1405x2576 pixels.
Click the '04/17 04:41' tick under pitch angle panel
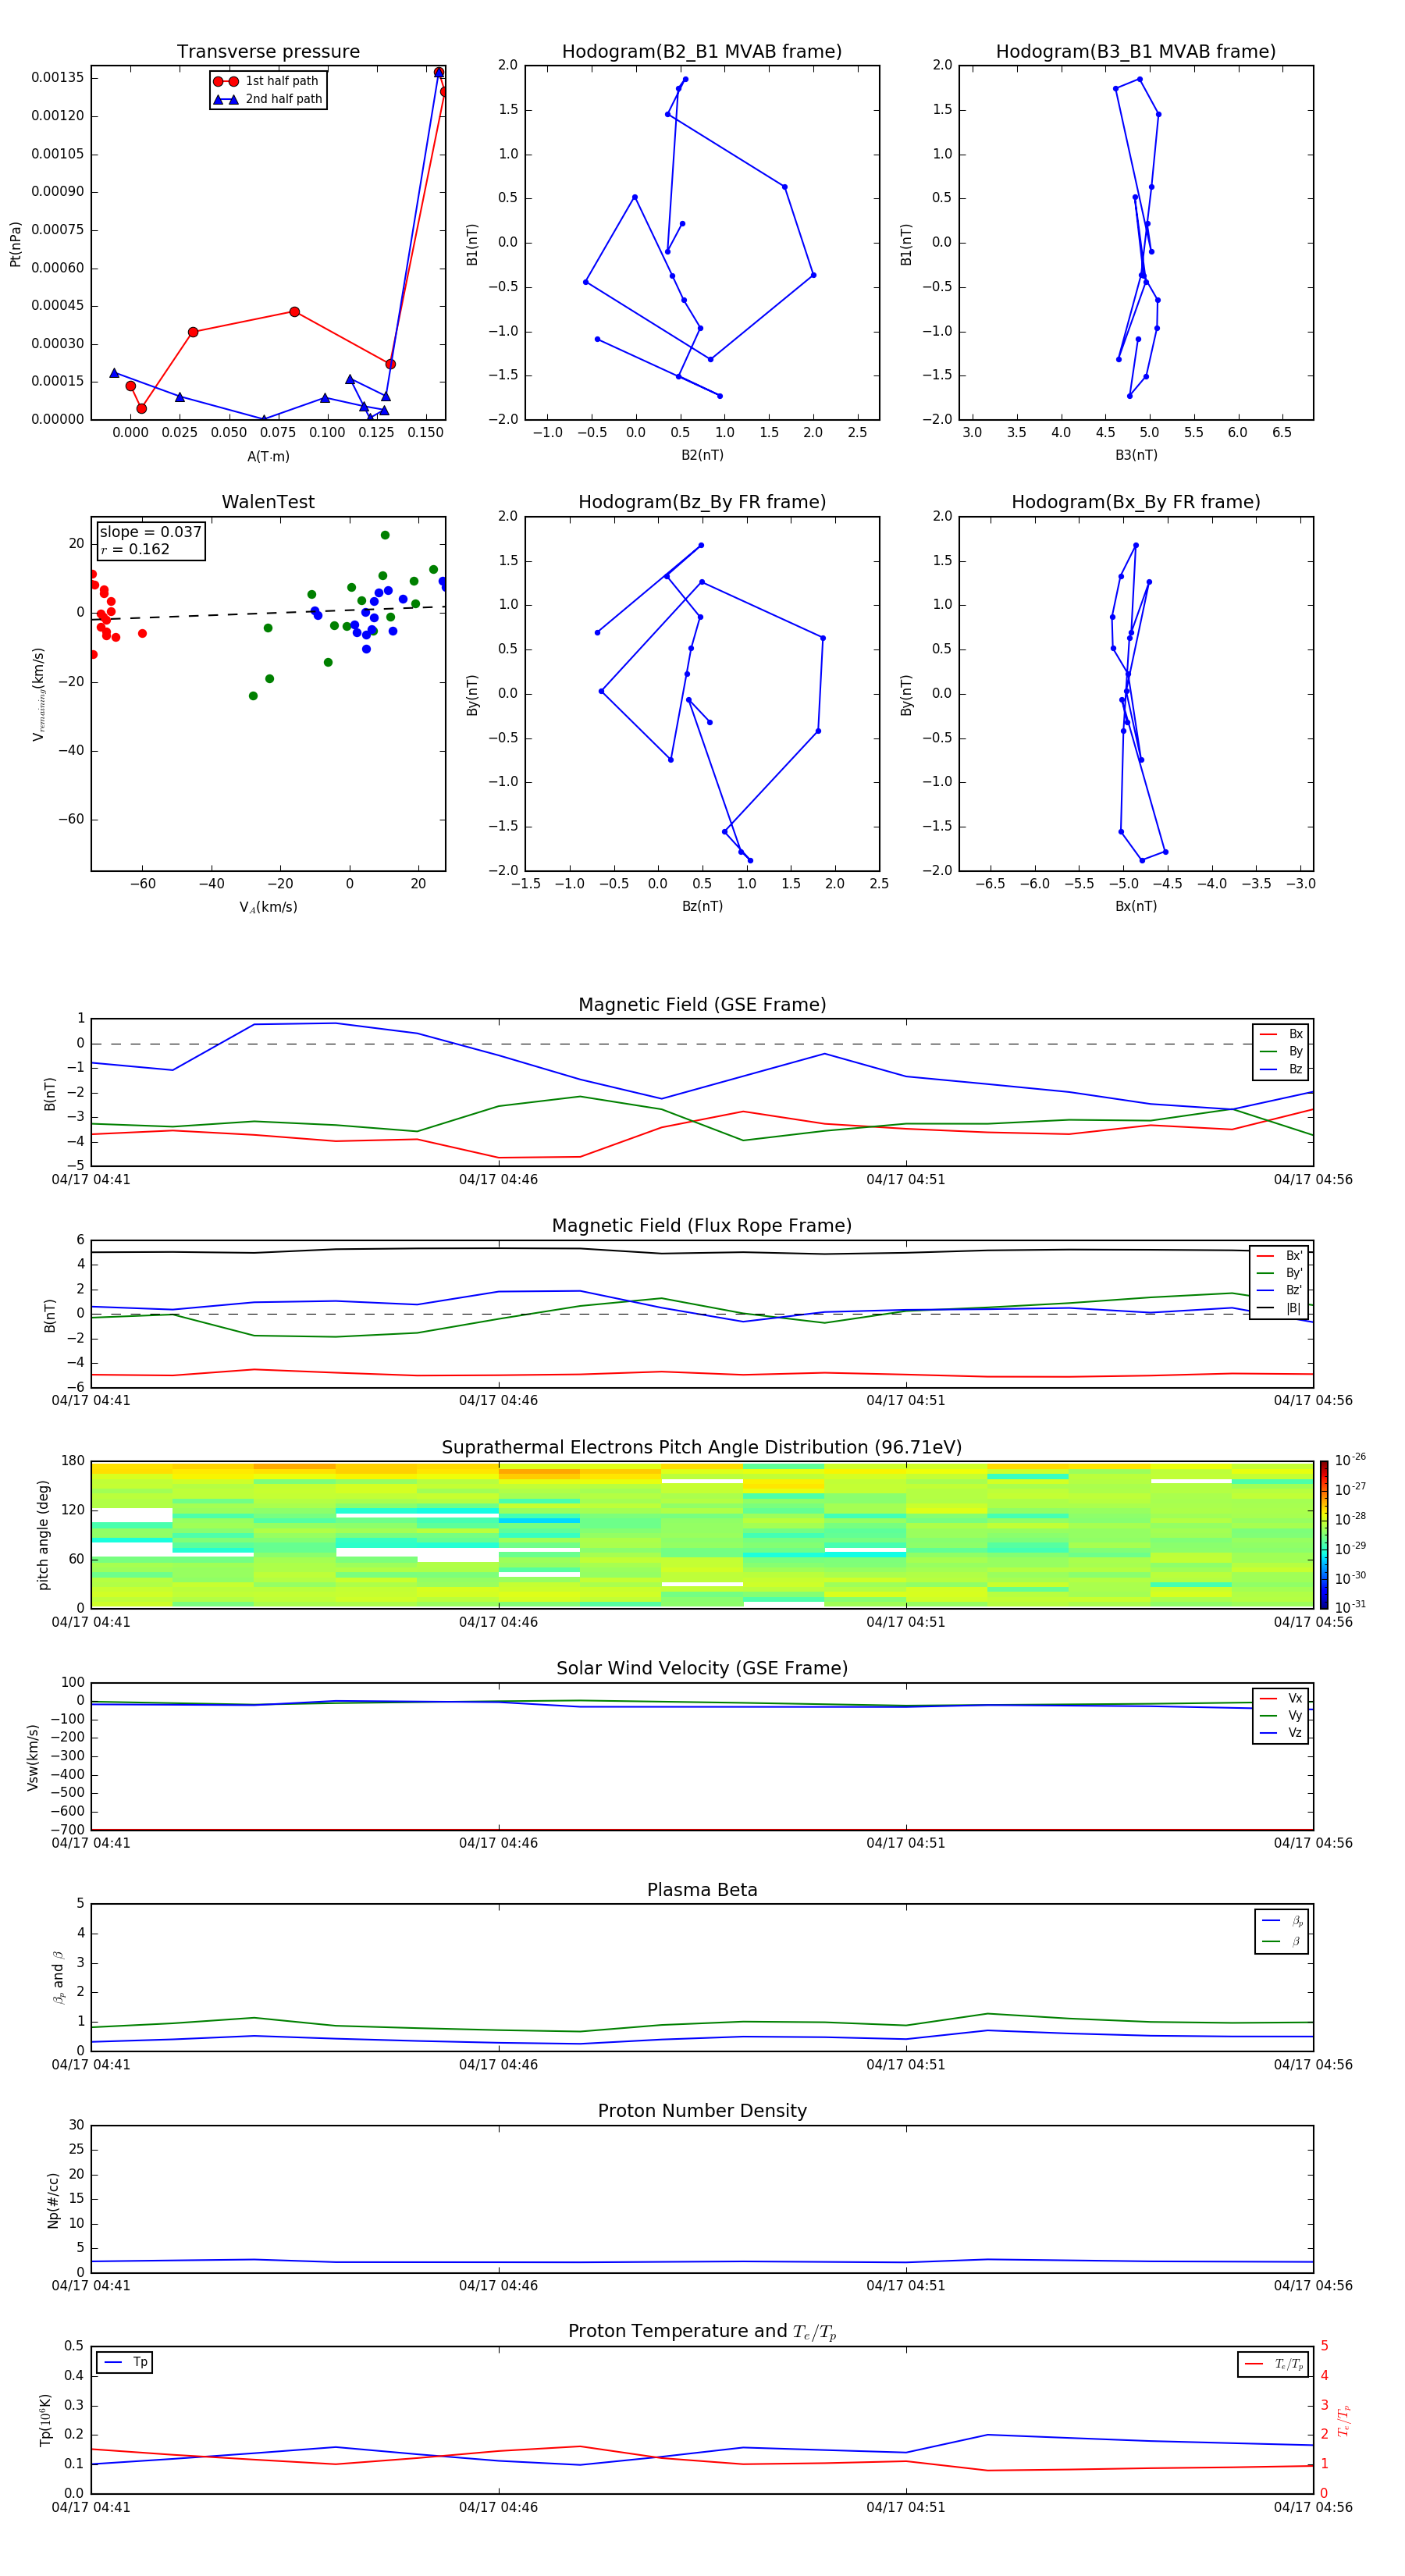(91, 1622)
